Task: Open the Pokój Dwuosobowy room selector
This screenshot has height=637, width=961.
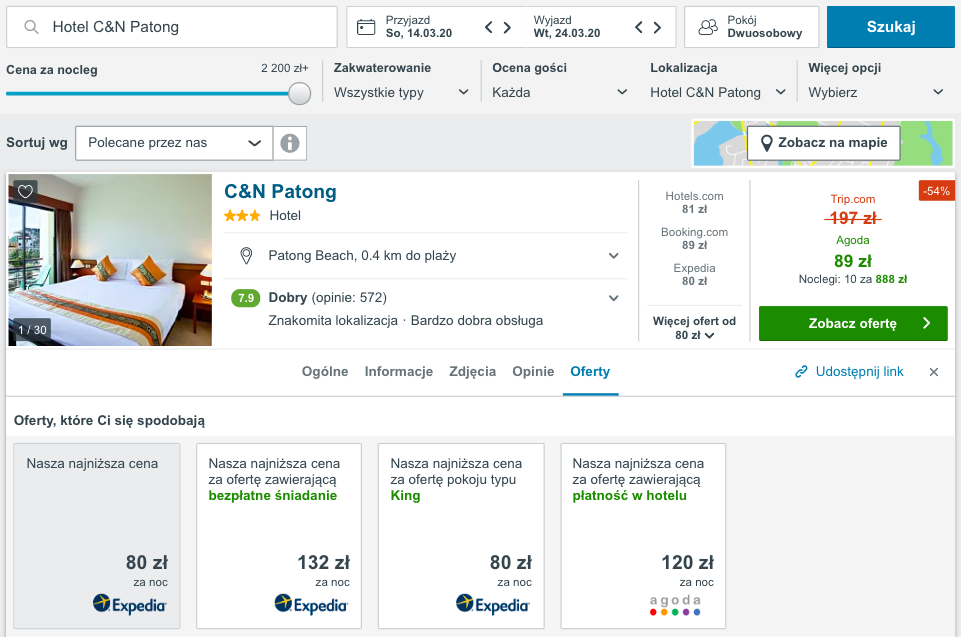Action: point(751,27)
